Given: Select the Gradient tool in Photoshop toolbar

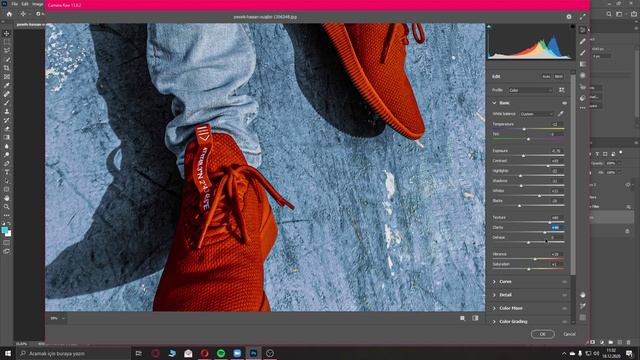Looking at the screenshot, I should tap(7, 137).
